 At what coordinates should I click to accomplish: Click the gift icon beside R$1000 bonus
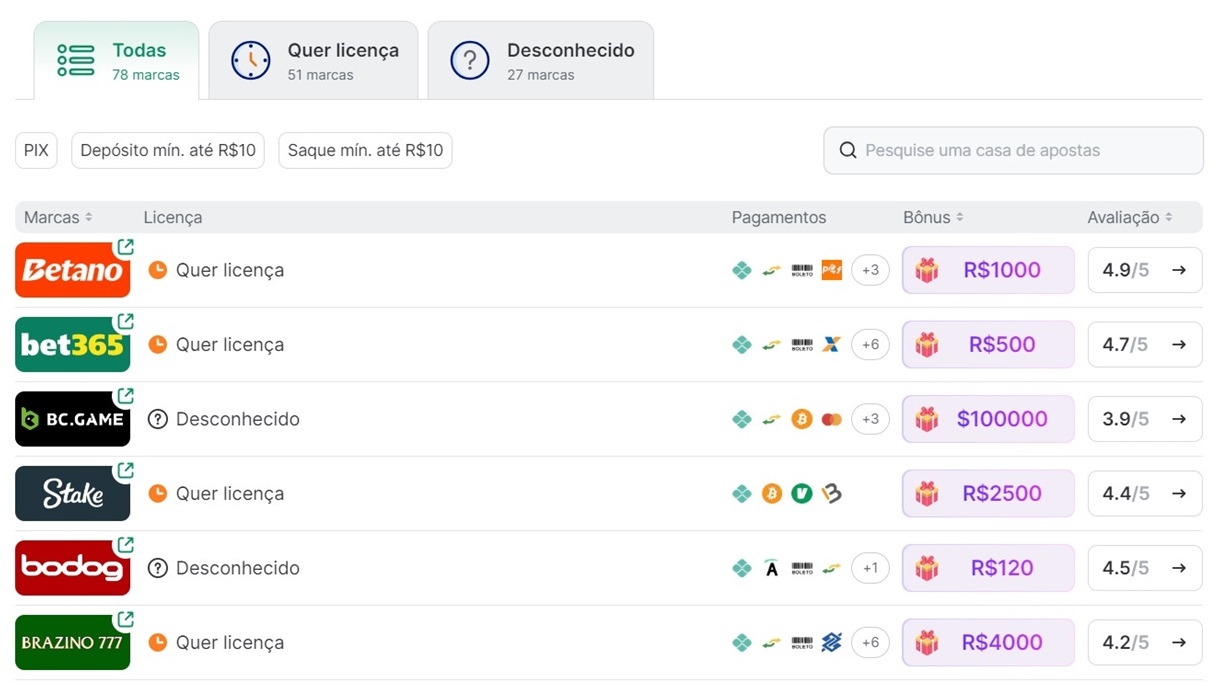(927, 270)
